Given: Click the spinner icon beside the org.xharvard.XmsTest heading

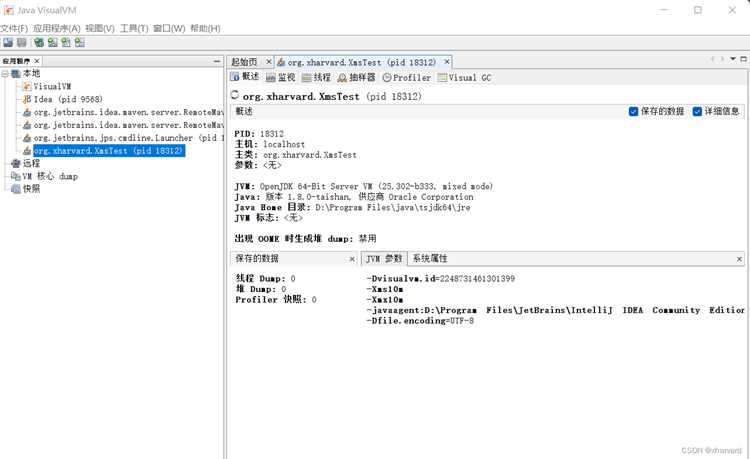Looking at the screenshot, I should point(234,95).
